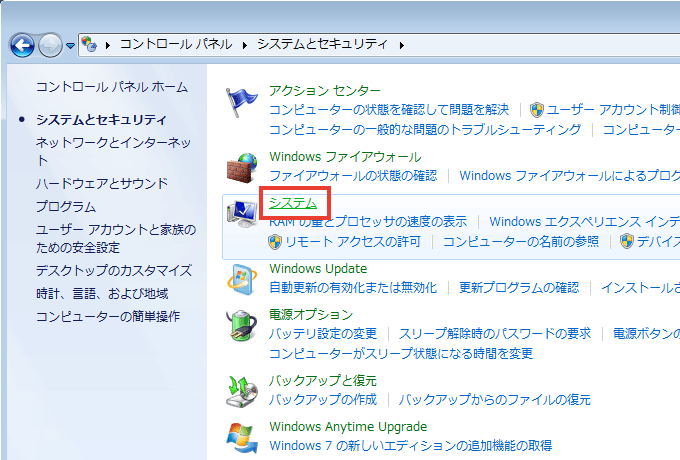
Task: Expand the arrow after システムとセキュリティ breadcrumb
Action: pos(402,45)
